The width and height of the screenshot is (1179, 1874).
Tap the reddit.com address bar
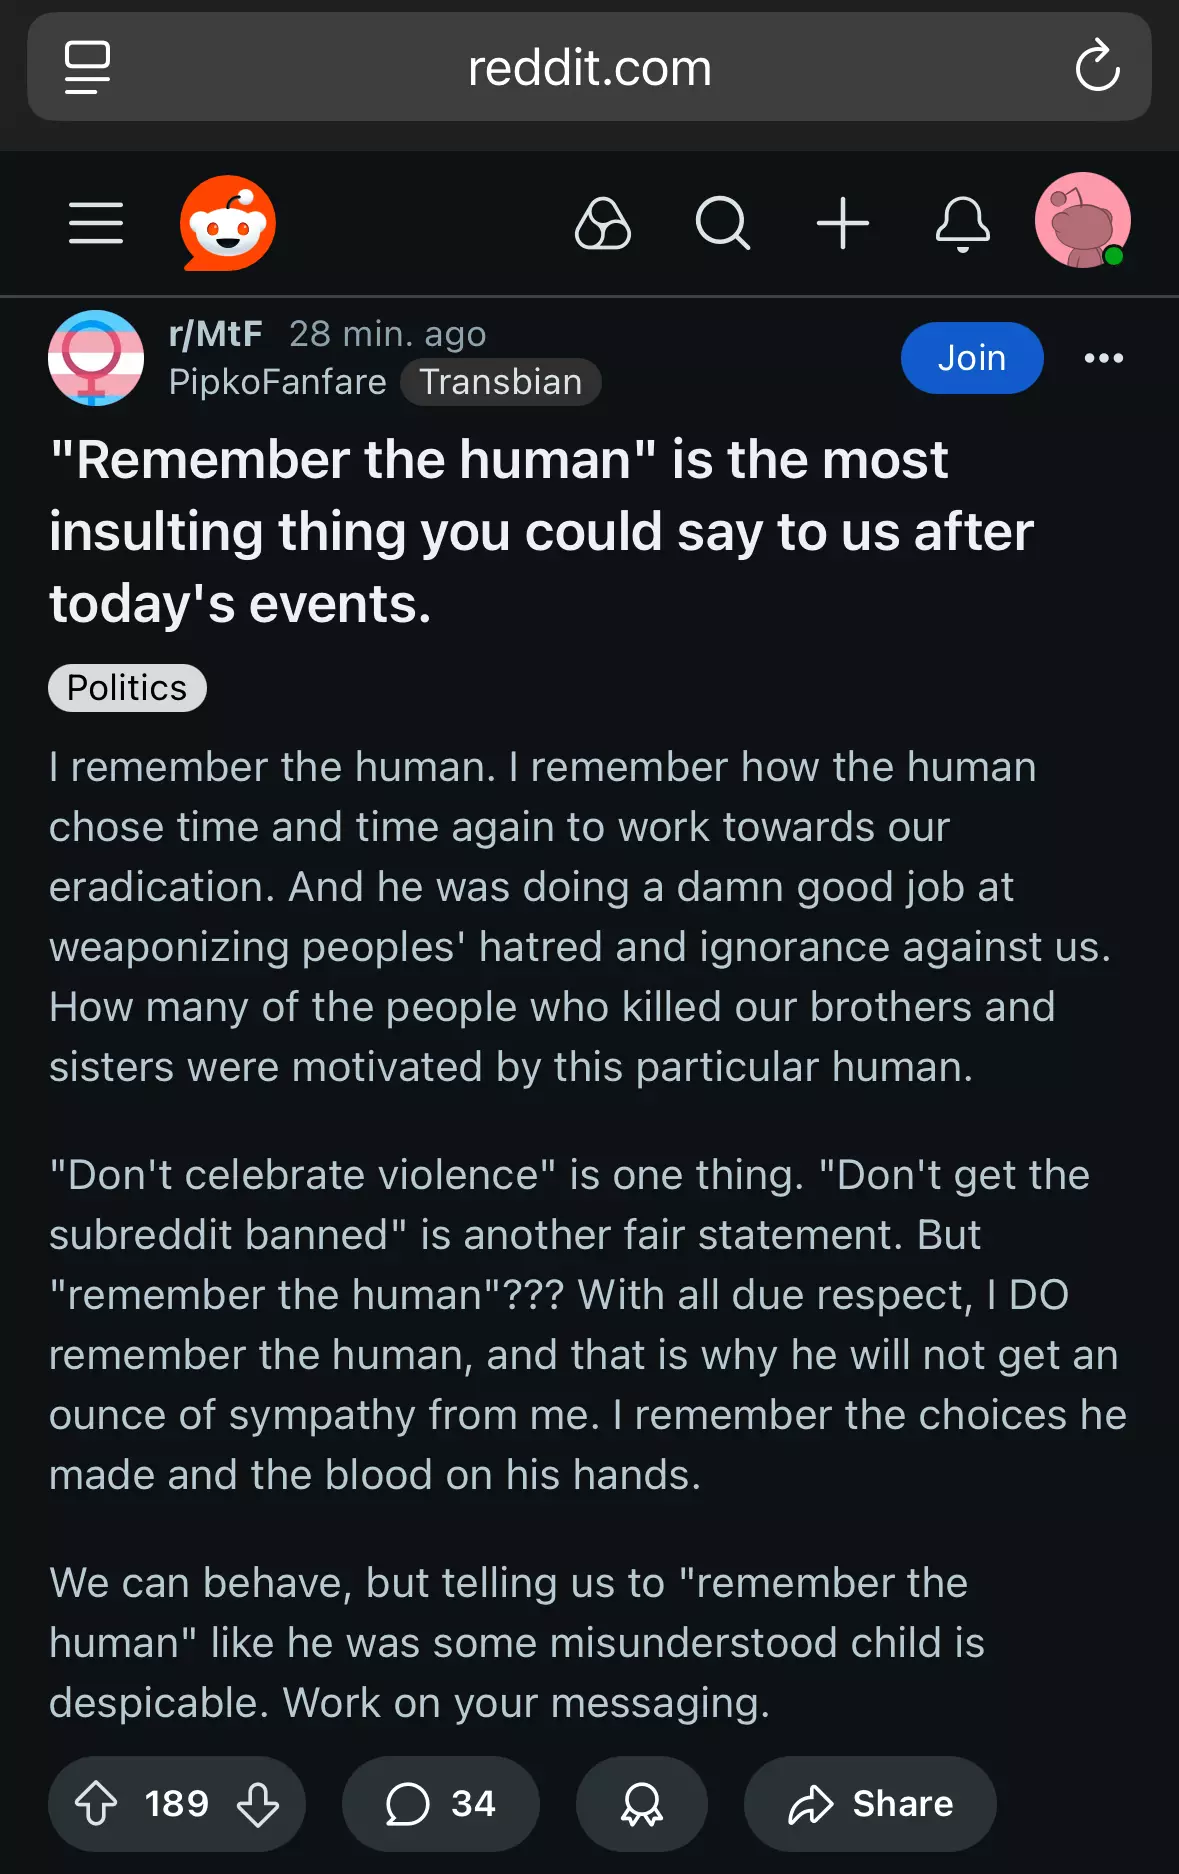pos(589,68)
